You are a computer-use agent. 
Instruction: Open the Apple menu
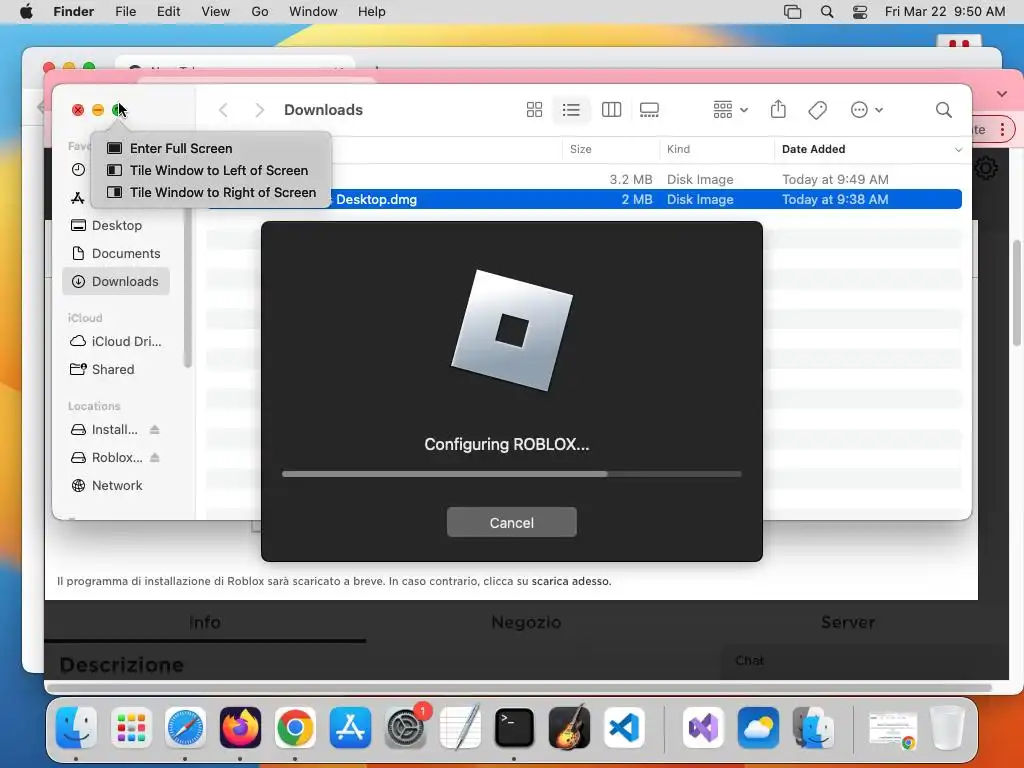coord(26,12)
